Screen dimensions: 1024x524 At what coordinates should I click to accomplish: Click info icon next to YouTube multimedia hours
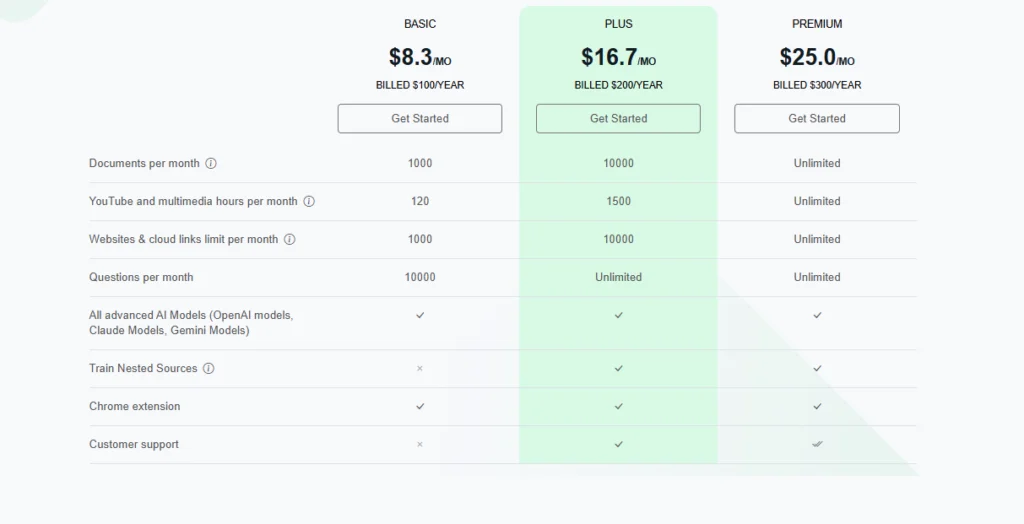coord(309,201)
